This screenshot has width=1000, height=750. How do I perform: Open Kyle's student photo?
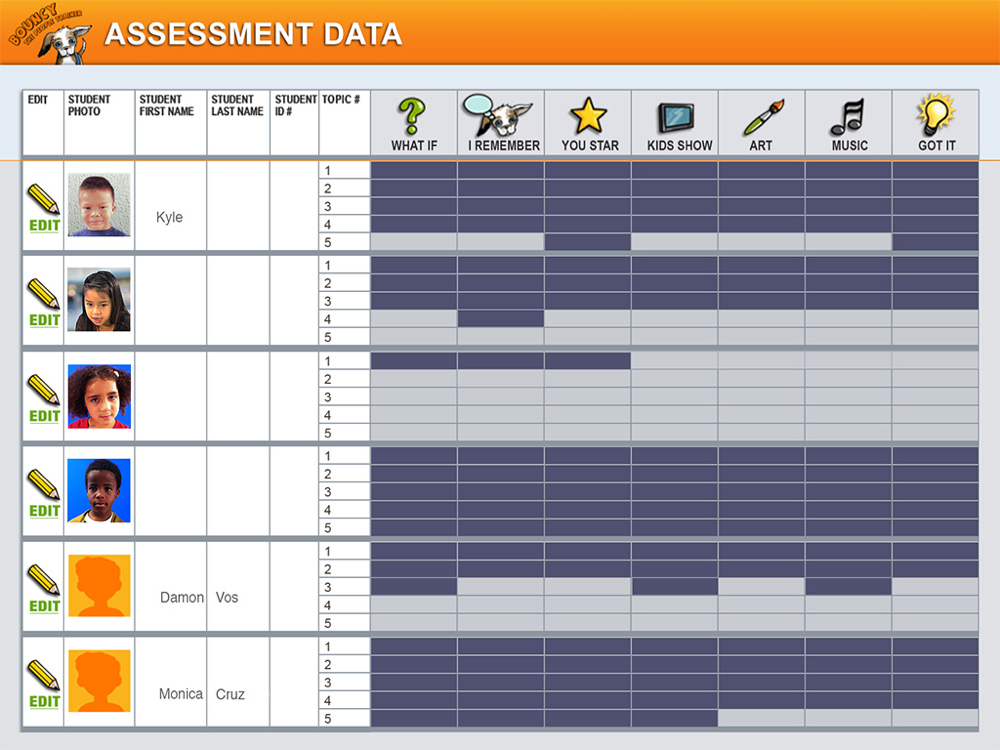click(x=99, y=205)
